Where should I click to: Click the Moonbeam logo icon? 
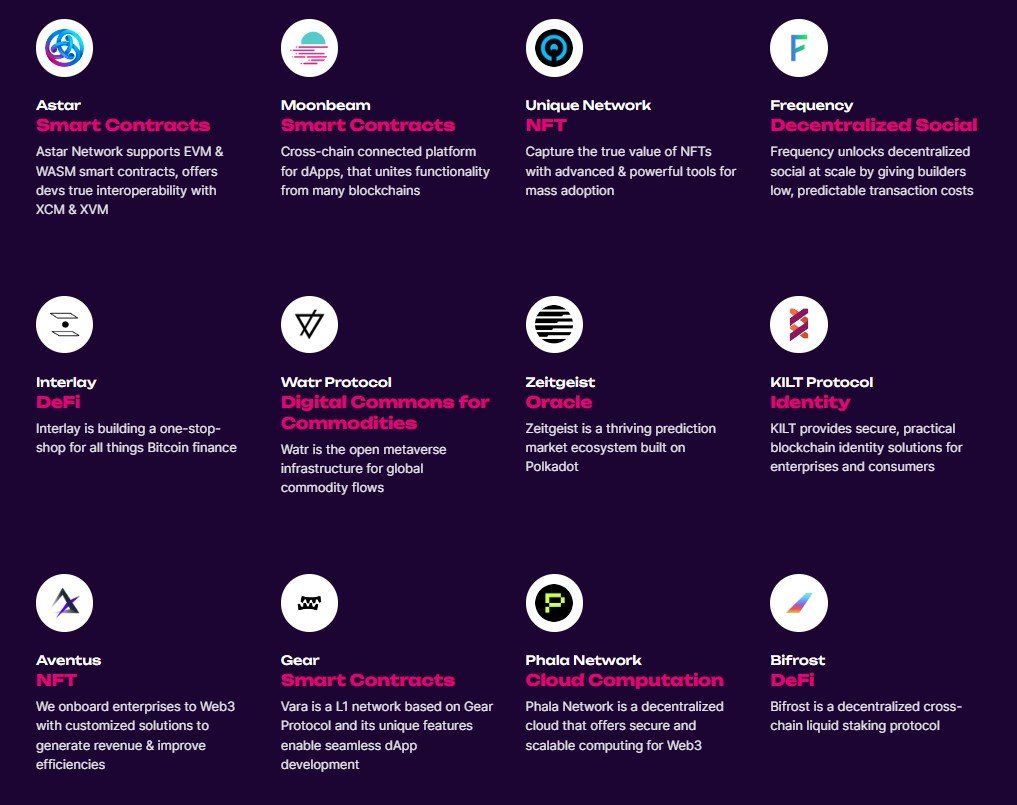point(309,48)
